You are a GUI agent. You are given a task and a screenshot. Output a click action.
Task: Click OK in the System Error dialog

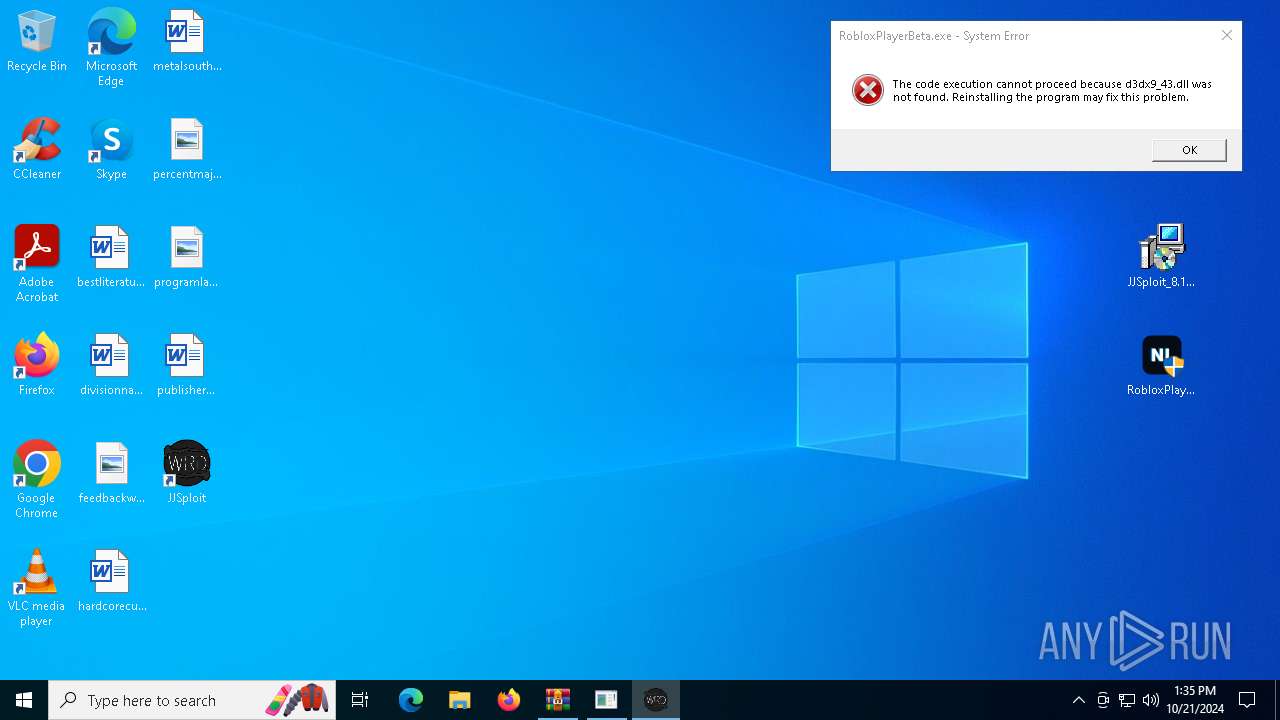(x=1189, y=150)
